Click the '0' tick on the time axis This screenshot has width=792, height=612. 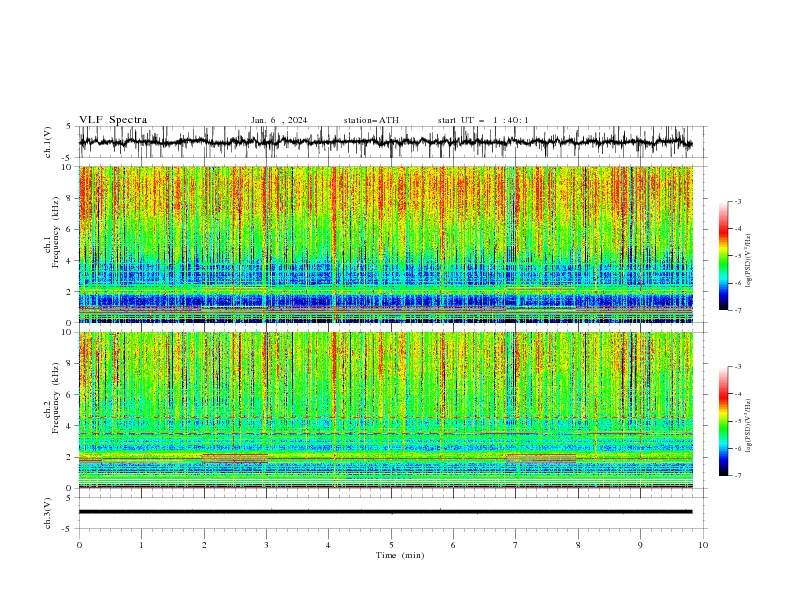pos(79,545)
